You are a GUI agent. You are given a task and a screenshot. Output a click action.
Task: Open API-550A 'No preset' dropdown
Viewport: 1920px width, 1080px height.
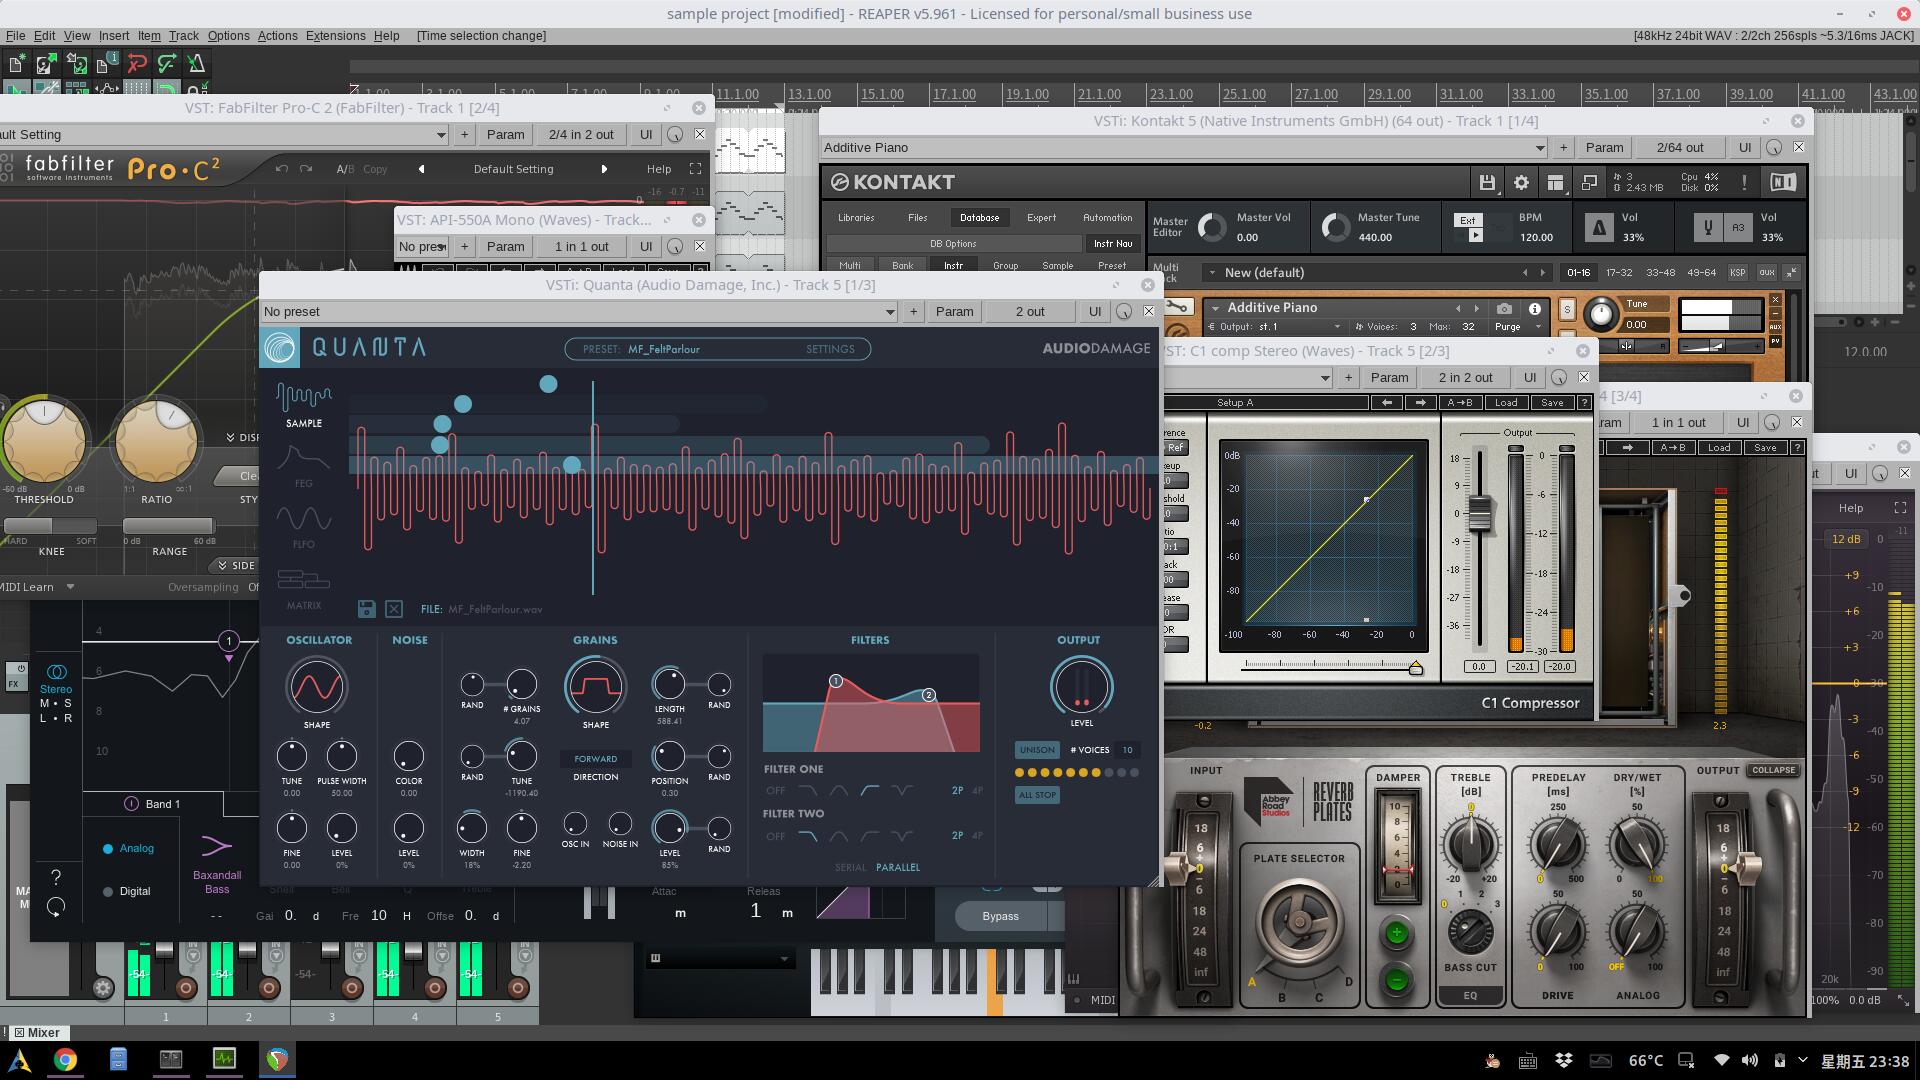coord(422,247)
